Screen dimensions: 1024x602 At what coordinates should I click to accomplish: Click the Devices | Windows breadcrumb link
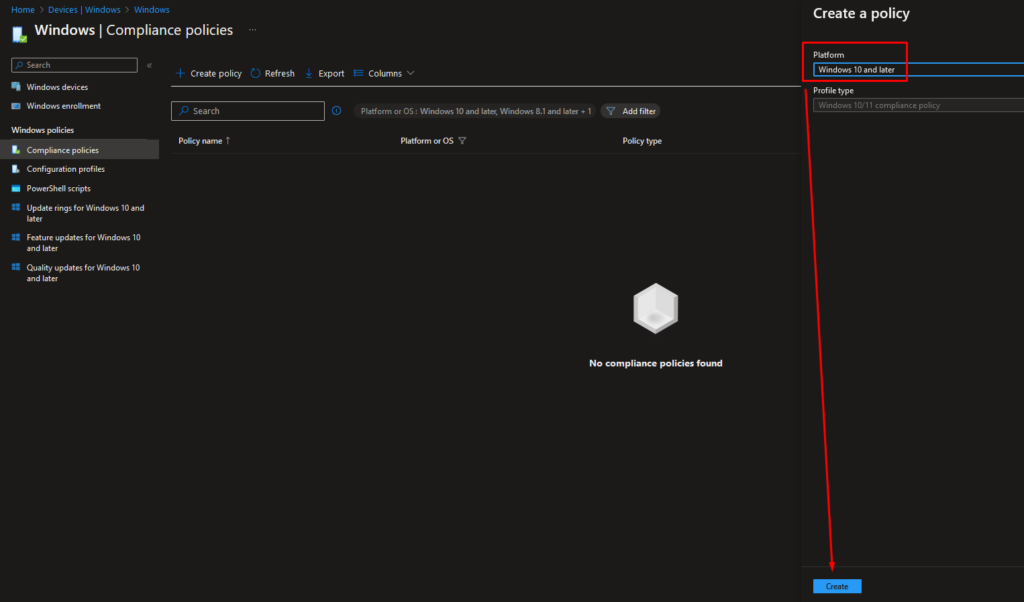pyautogui.click(x=84, y=10)
